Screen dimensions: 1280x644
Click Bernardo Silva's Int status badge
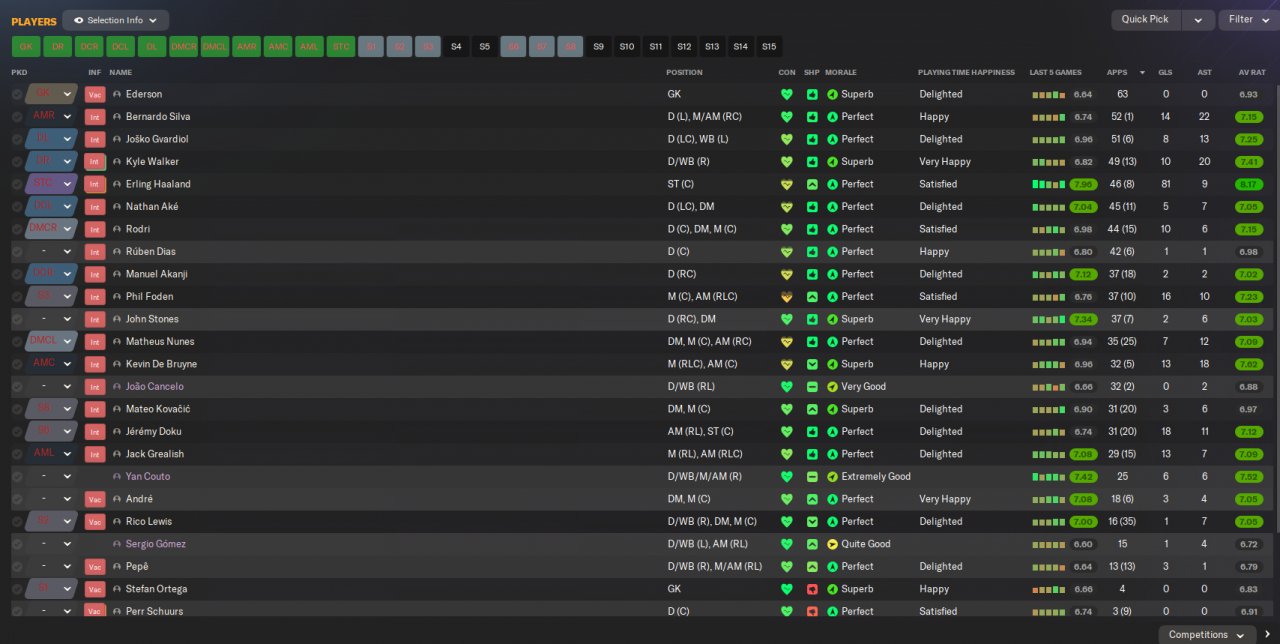95,117
